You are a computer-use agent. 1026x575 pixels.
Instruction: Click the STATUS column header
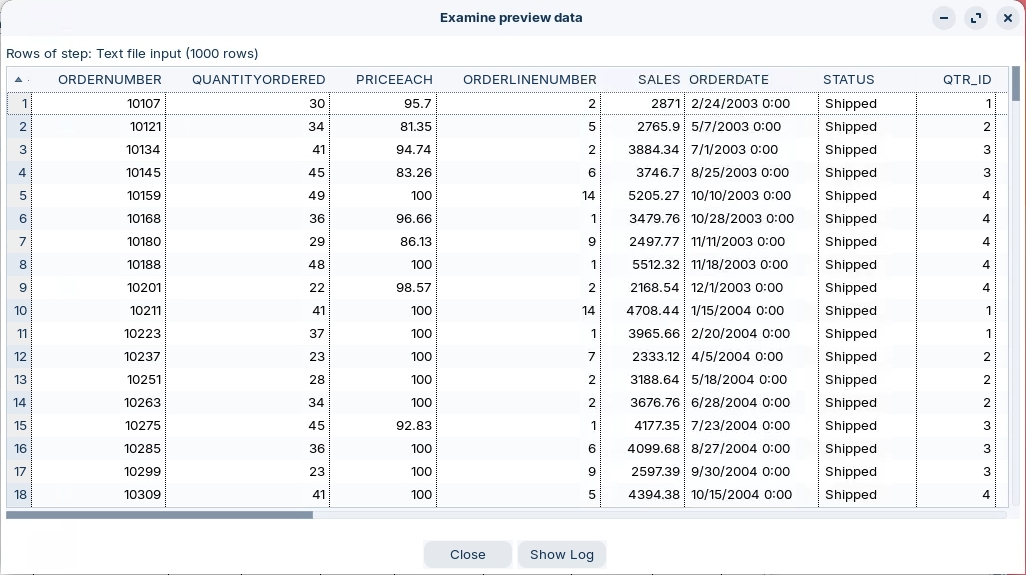tap(848, 79)
